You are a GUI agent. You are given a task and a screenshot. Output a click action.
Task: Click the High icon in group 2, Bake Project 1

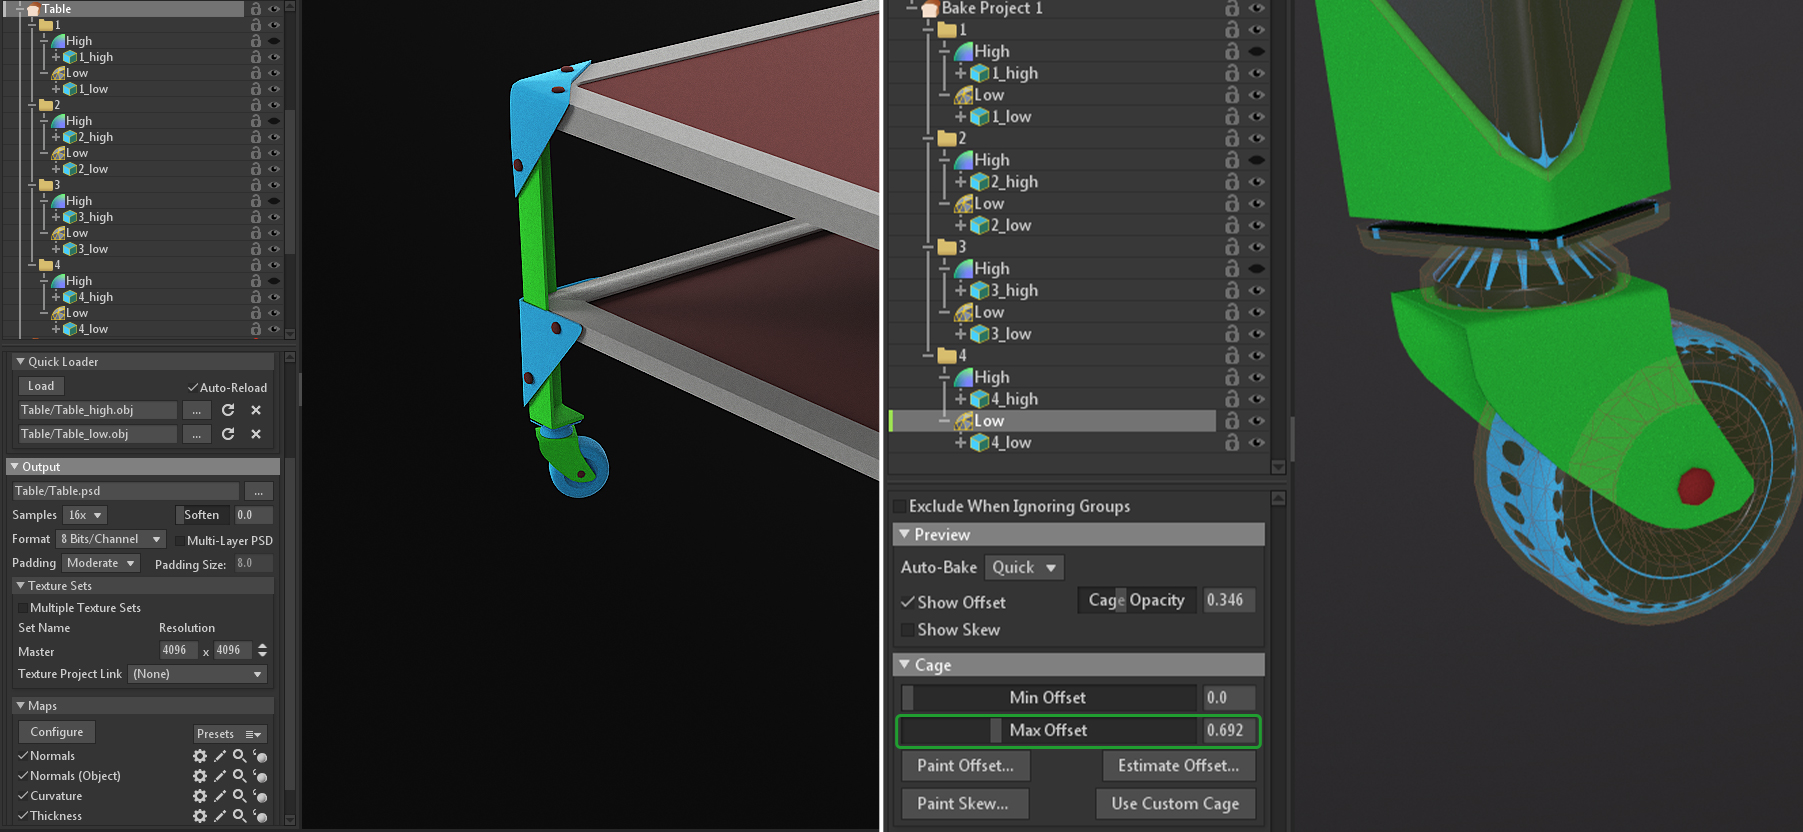coord(964,160)
